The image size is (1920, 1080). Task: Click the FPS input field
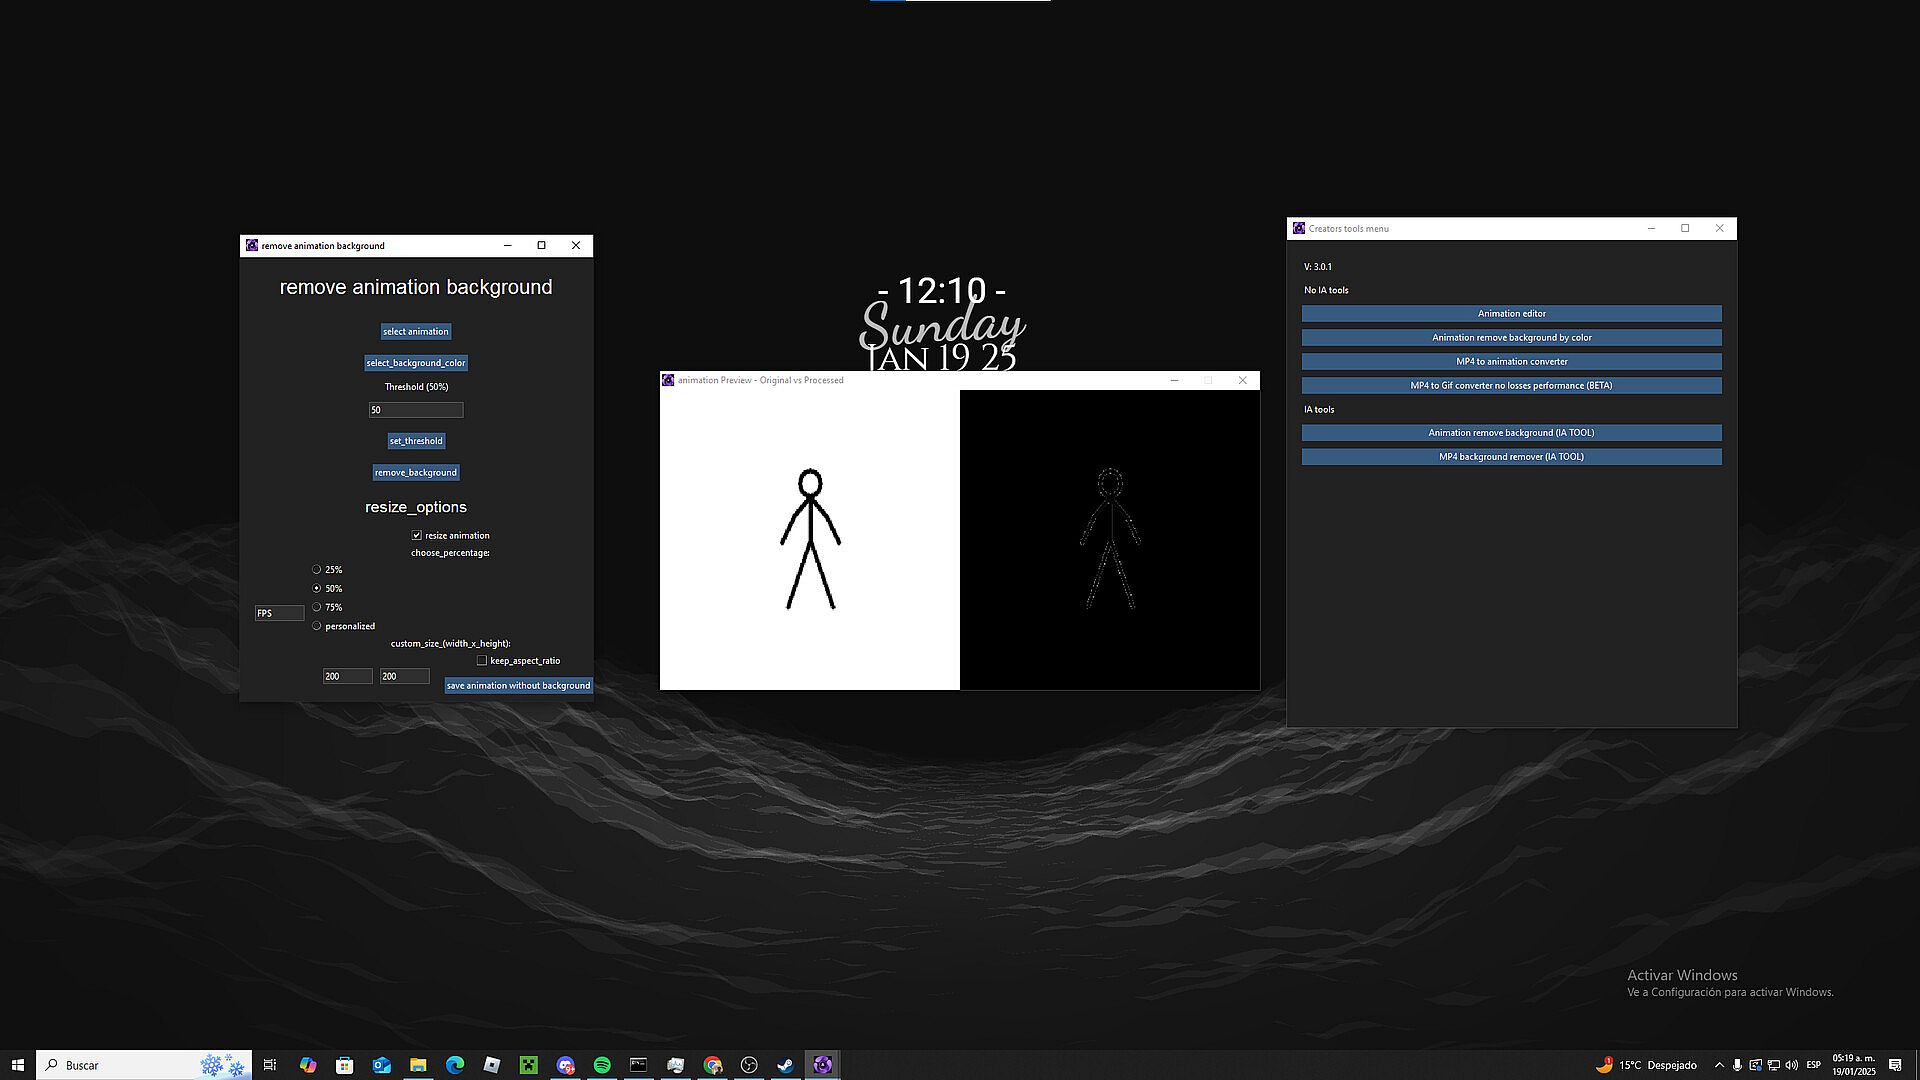(279, 613)
